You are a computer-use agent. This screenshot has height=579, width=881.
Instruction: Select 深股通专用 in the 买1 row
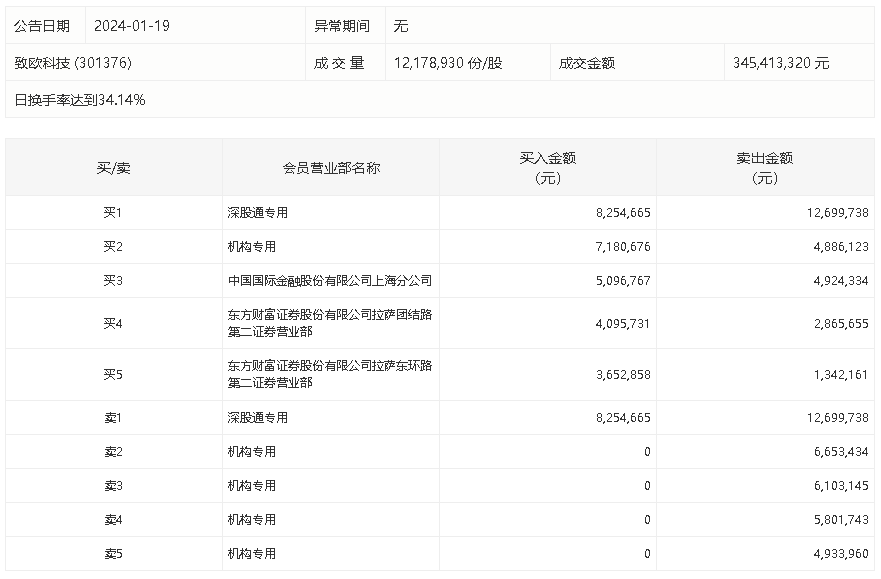coord(257,213)
